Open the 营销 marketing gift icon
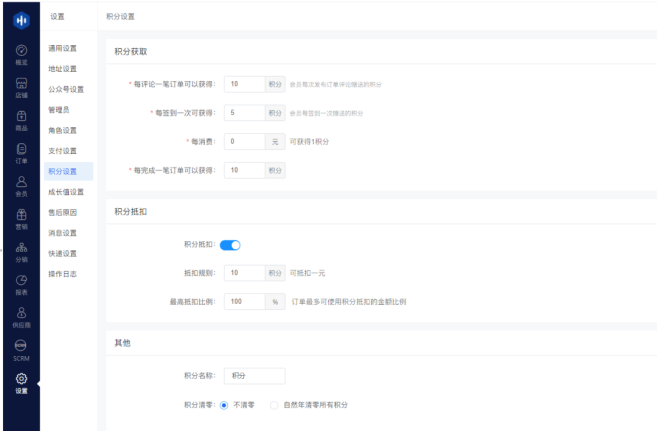The image size is (658, 431). click(x=21, y=217)
